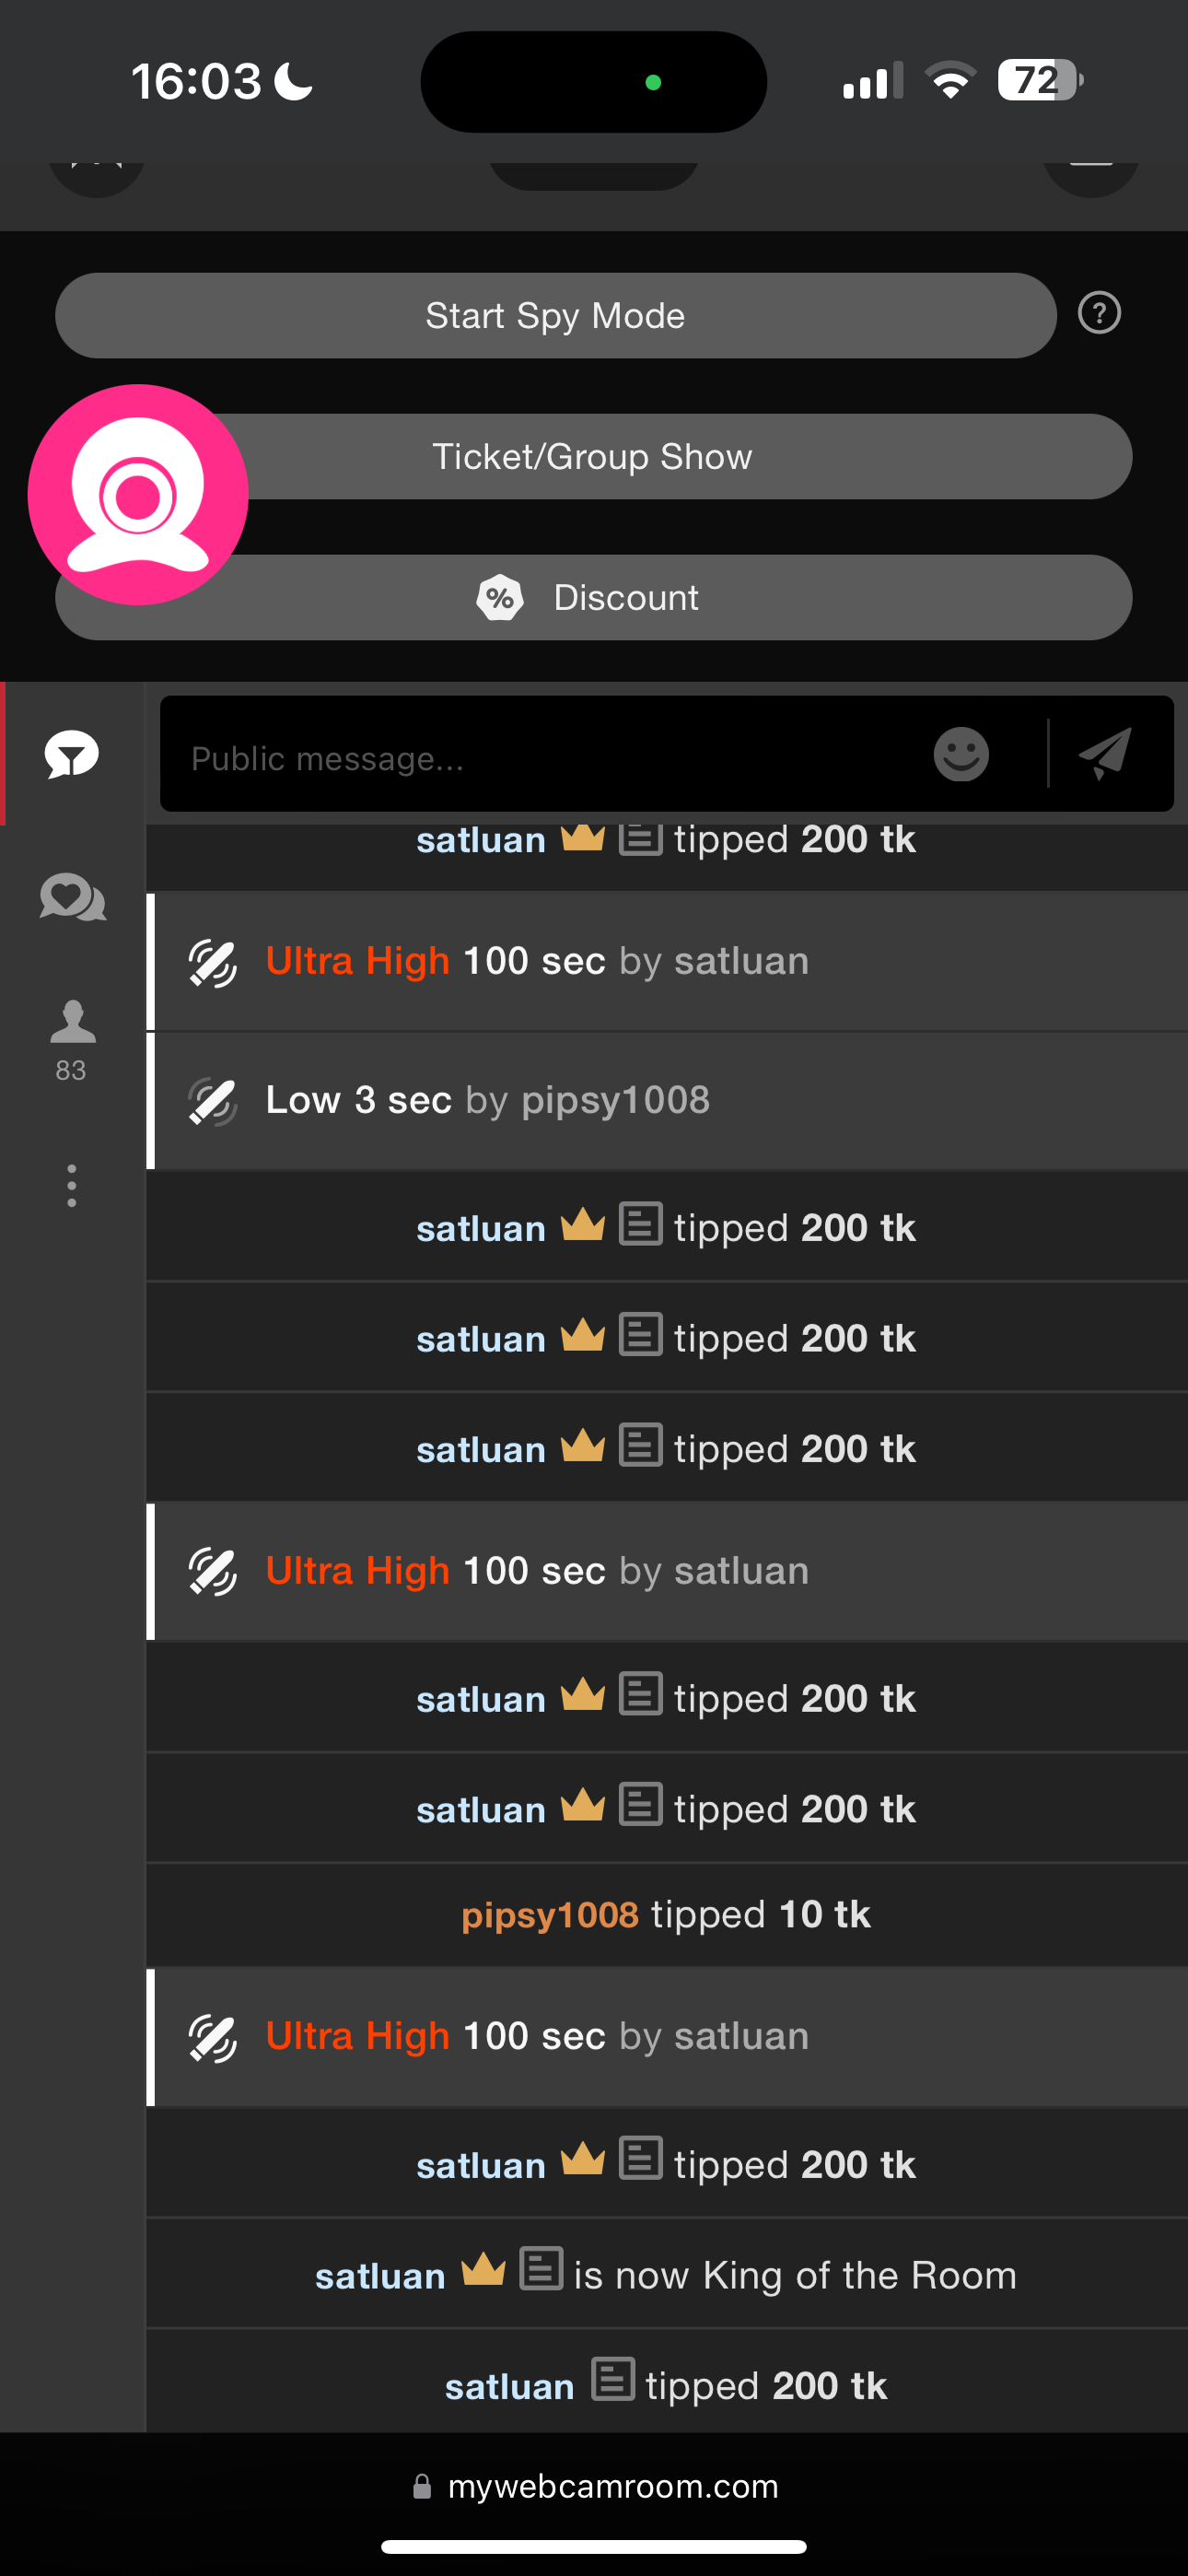Open pipsy1008 username in tip message
Image resolution: width=1188 pixels, height=2576 pixels.
(550, 1915)
